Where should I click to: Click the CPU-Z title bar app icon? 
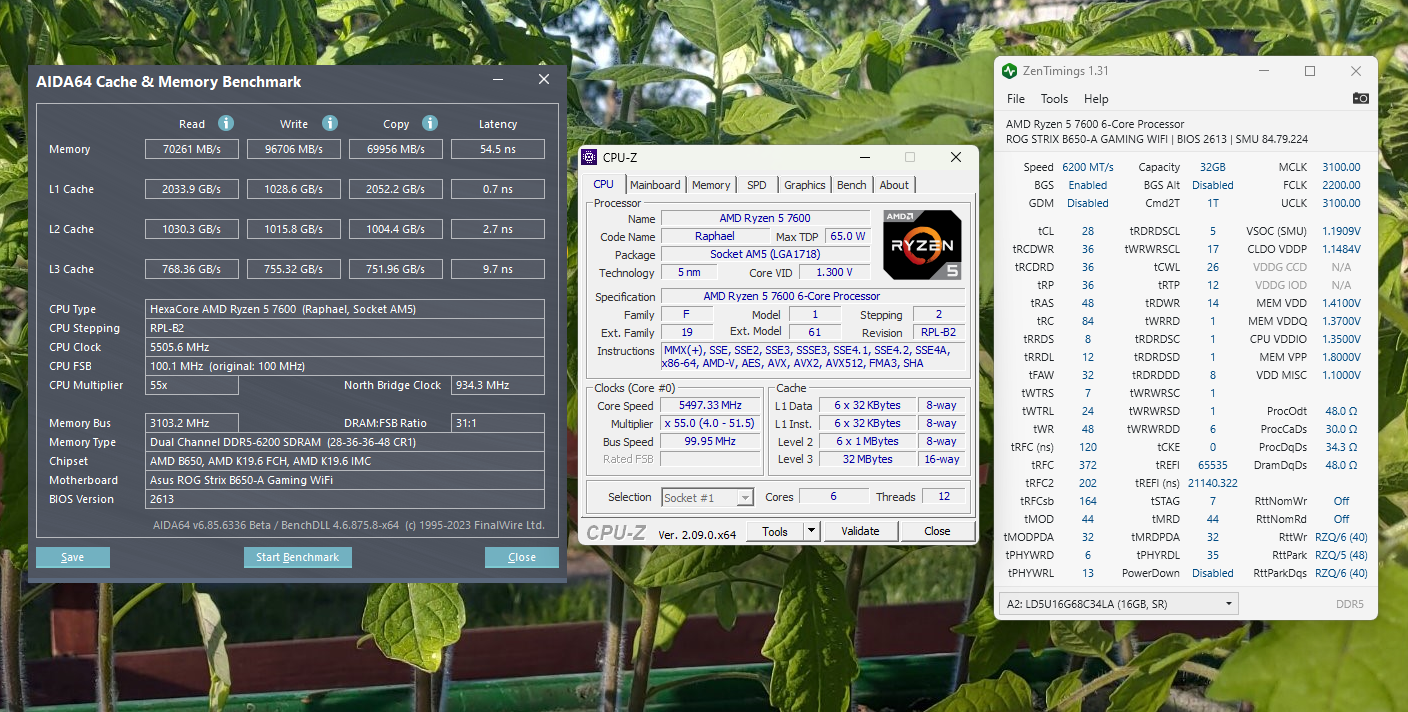click(x=590, y=157)
